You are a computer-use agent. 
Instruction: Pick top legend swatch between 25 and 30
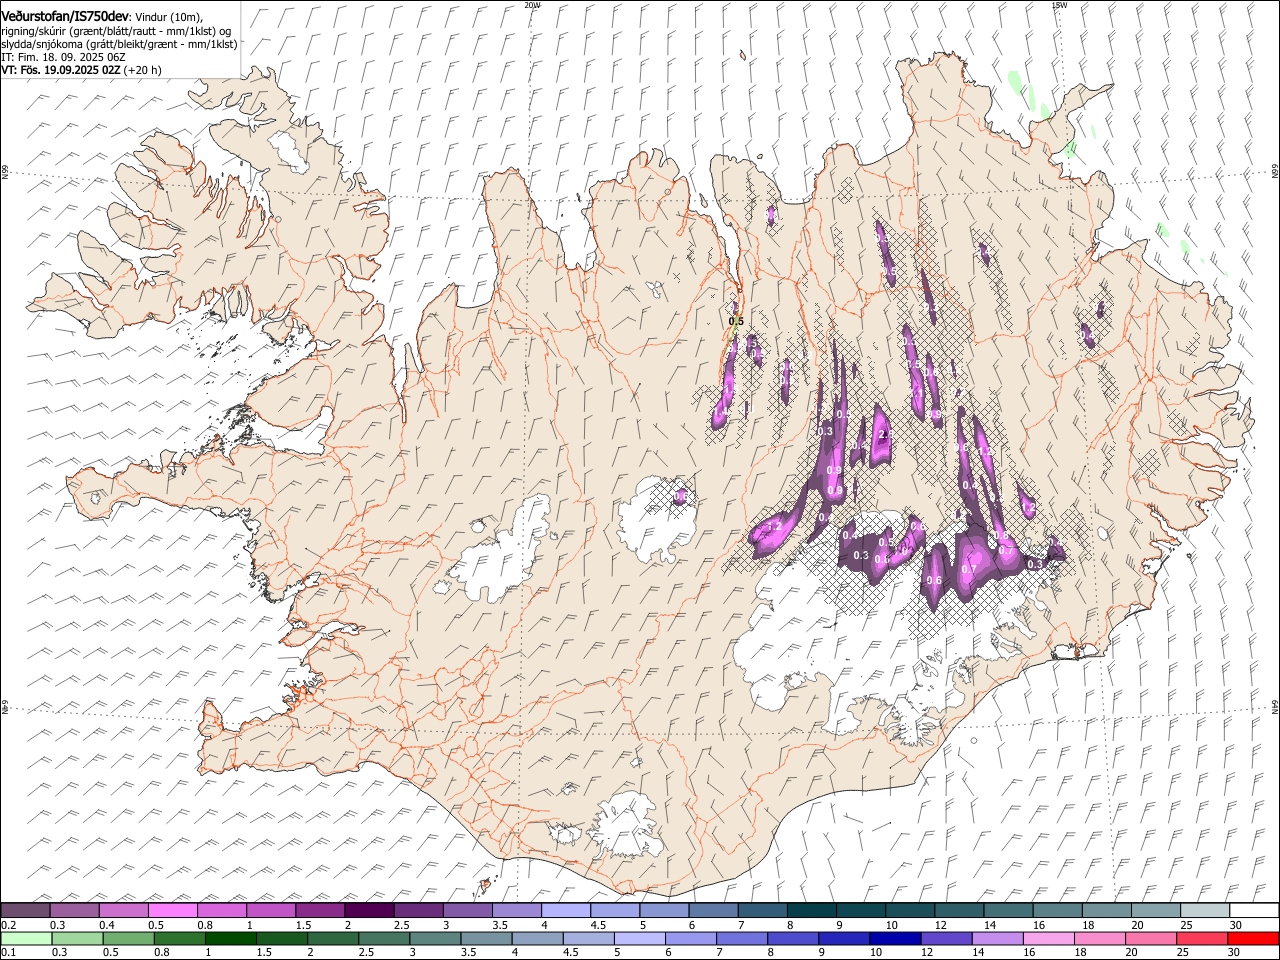point(1203,910)
